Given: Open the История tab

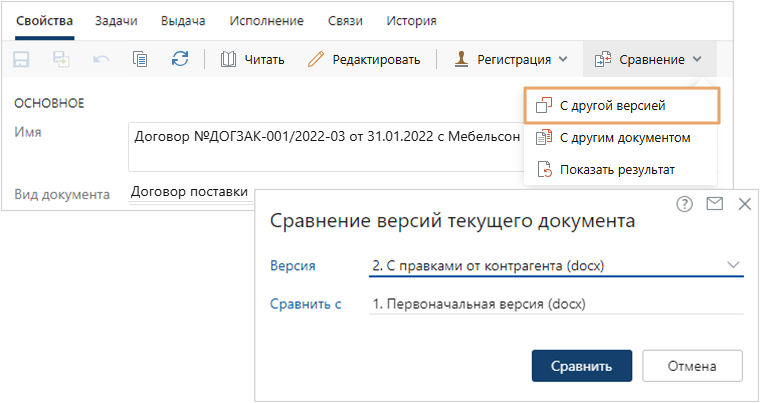Looking at the screenshot, I should tap(413, 20).
